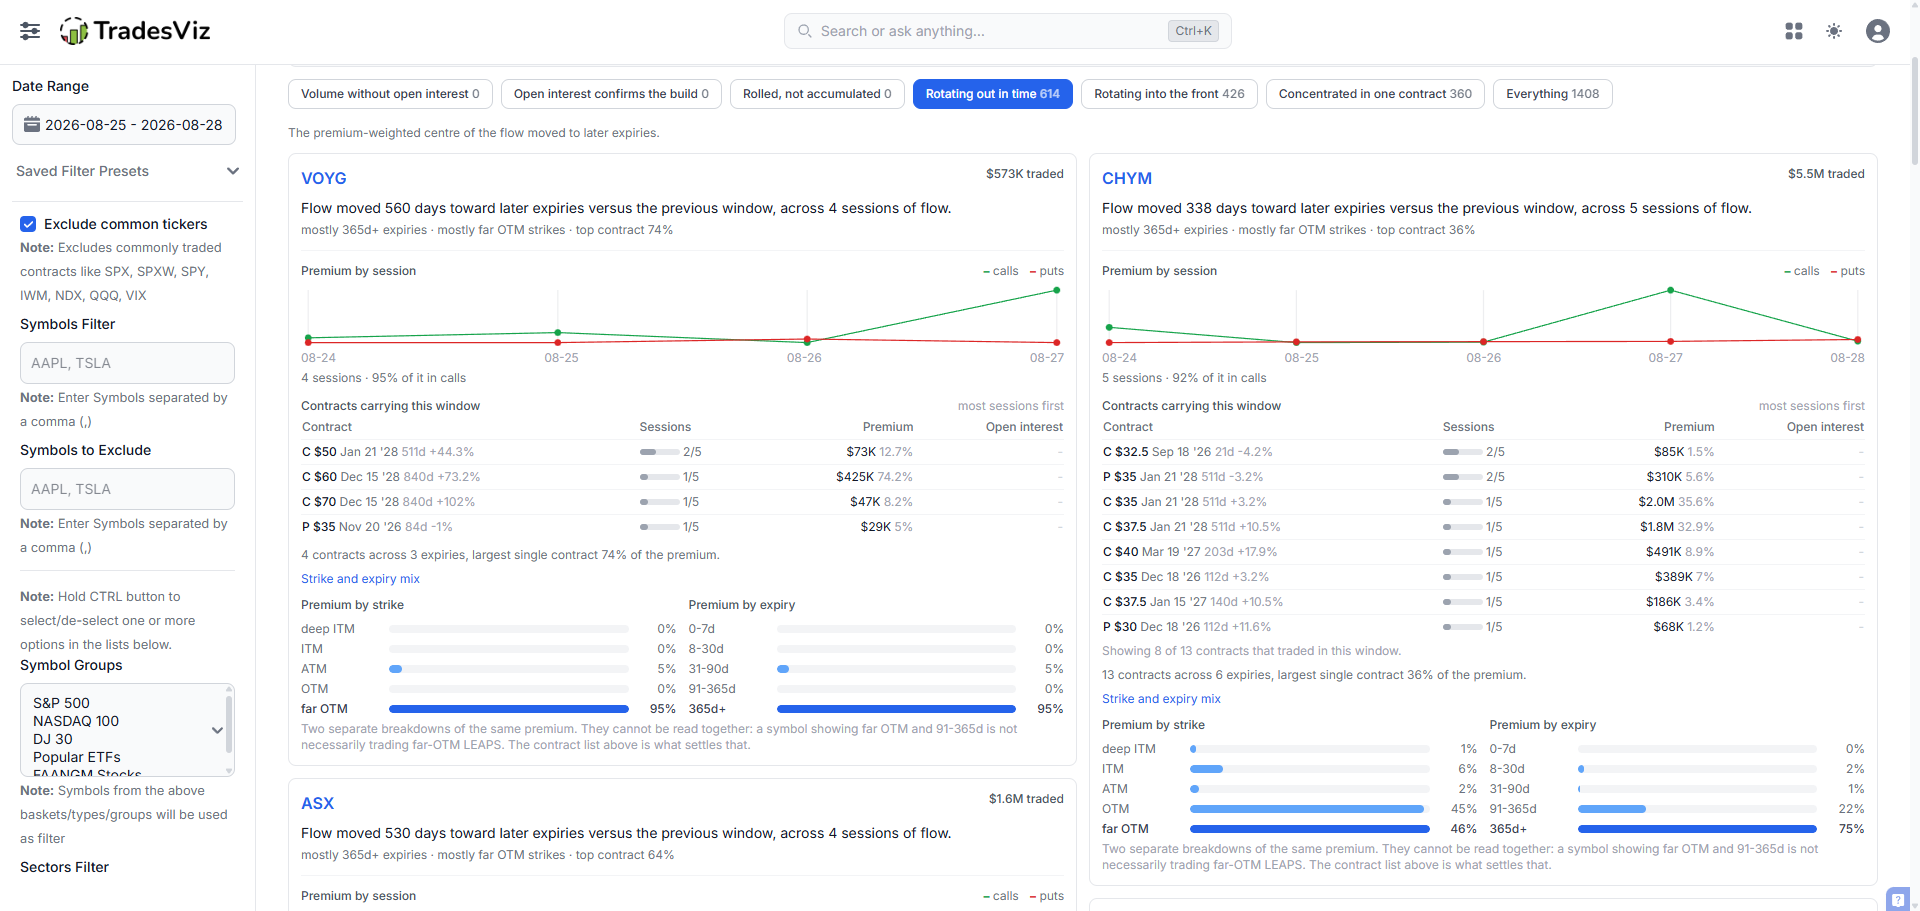1920x911 pixels.
Task: Open the CHYM symbol link
Action: pos(1127,178)
